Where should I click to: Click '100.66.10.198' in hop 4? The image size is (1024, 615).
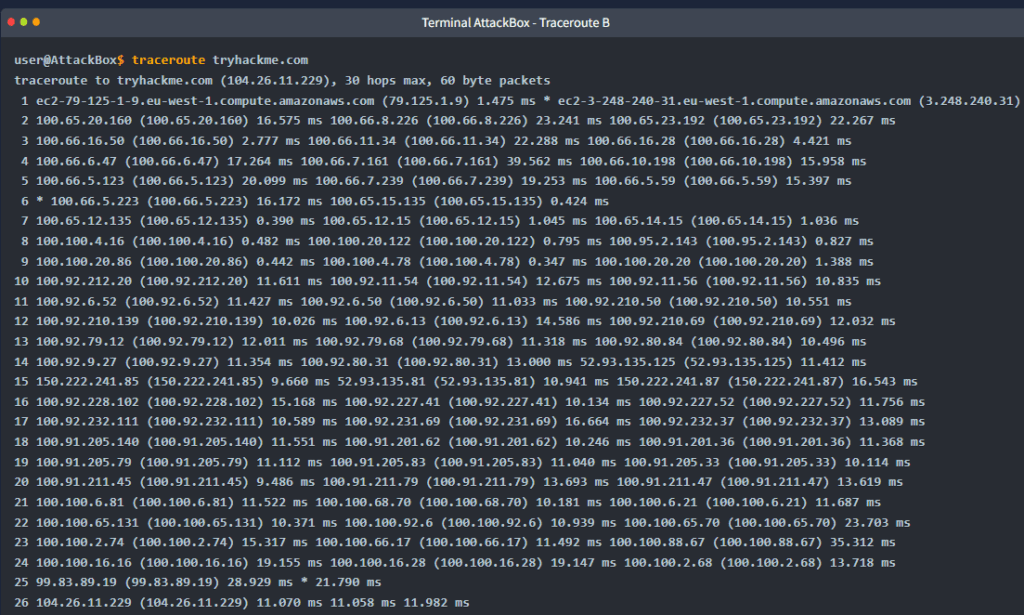[628, 161]
